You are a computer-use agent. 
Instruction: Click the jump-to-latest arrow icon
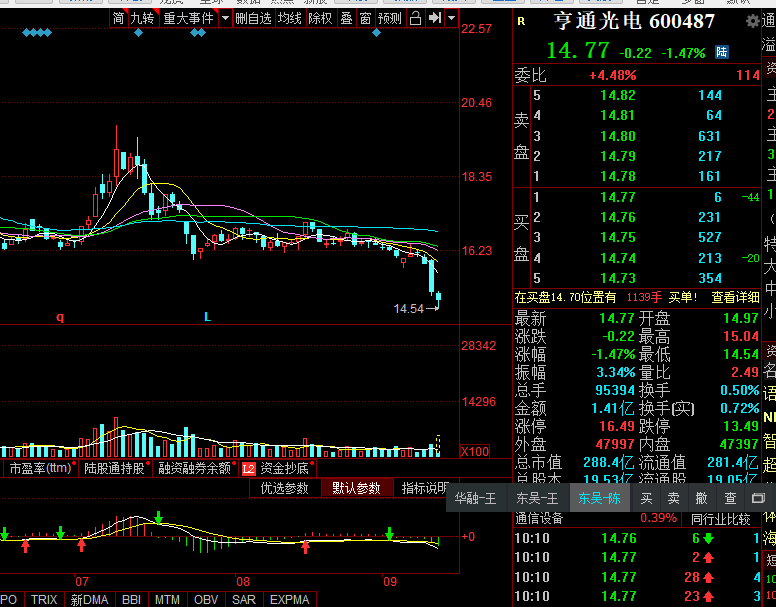[435, 19]
